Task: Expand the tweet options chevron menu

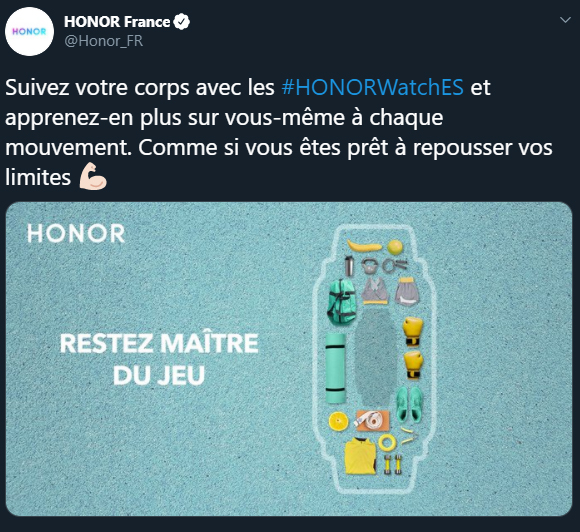Action: coord(565,20)
